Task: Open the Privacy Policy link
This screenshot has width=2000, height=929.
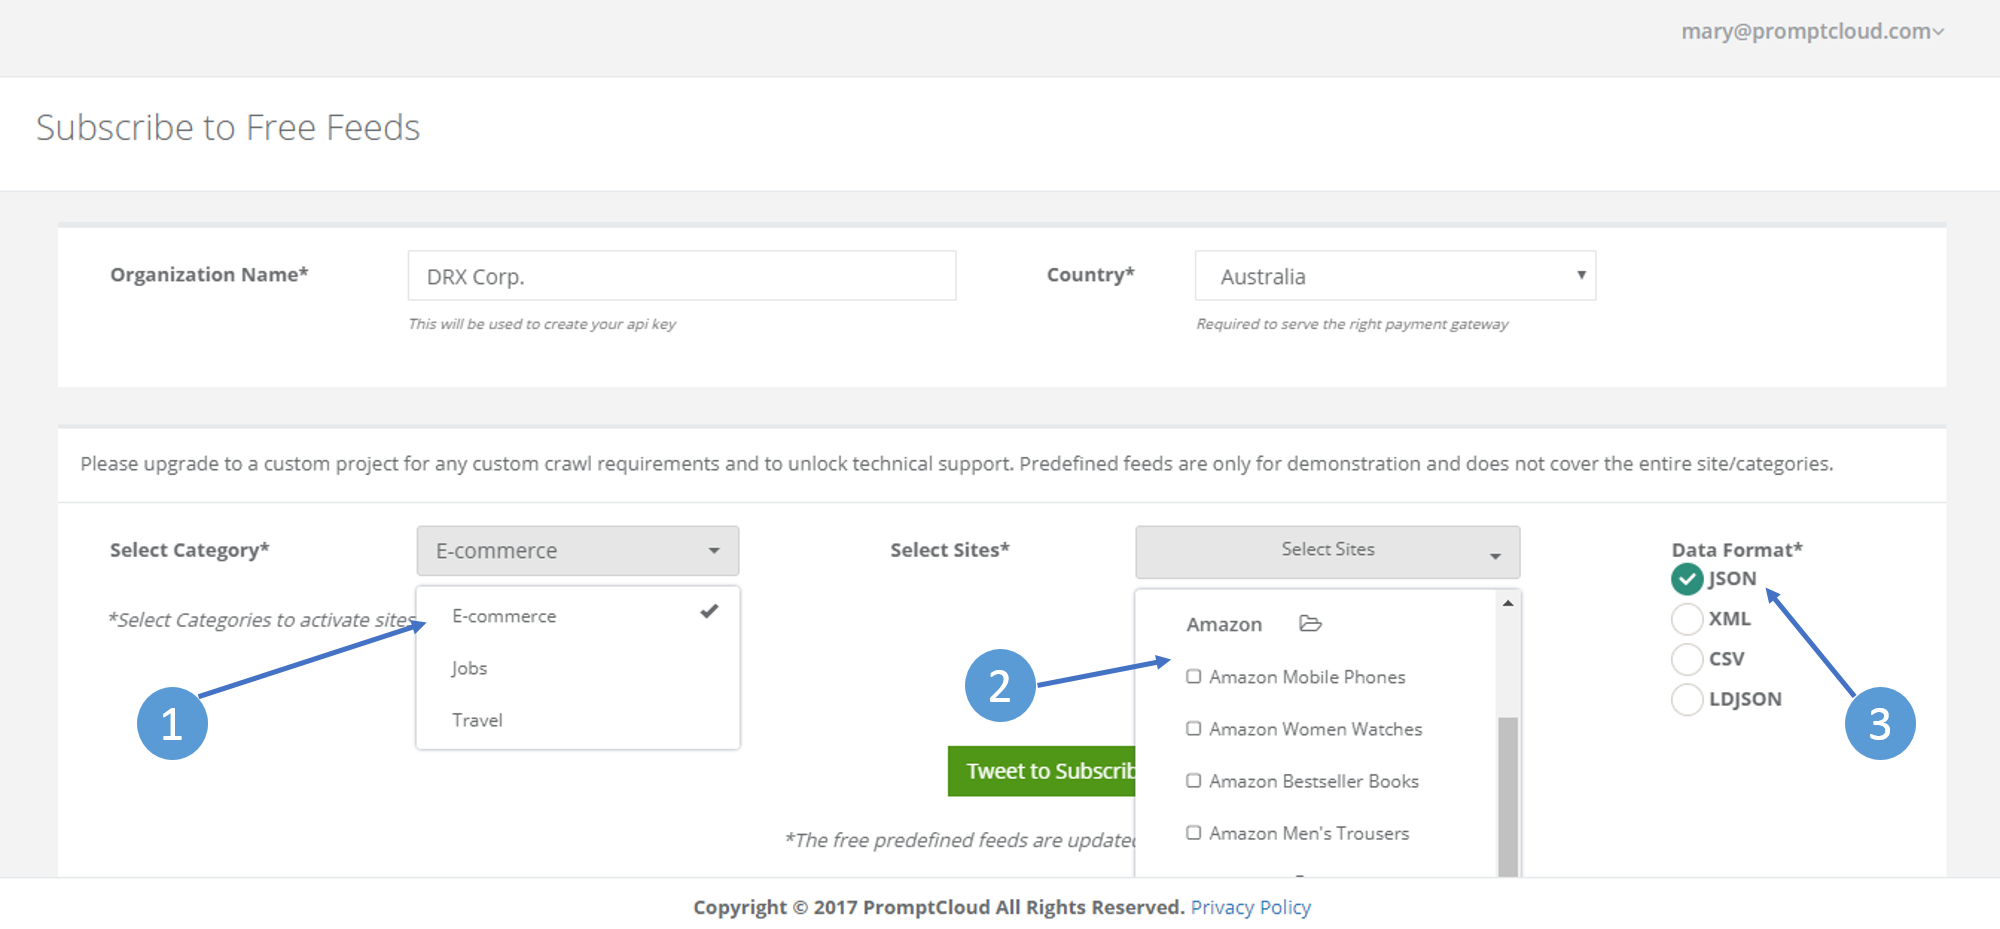Action: click(1250, 907)
